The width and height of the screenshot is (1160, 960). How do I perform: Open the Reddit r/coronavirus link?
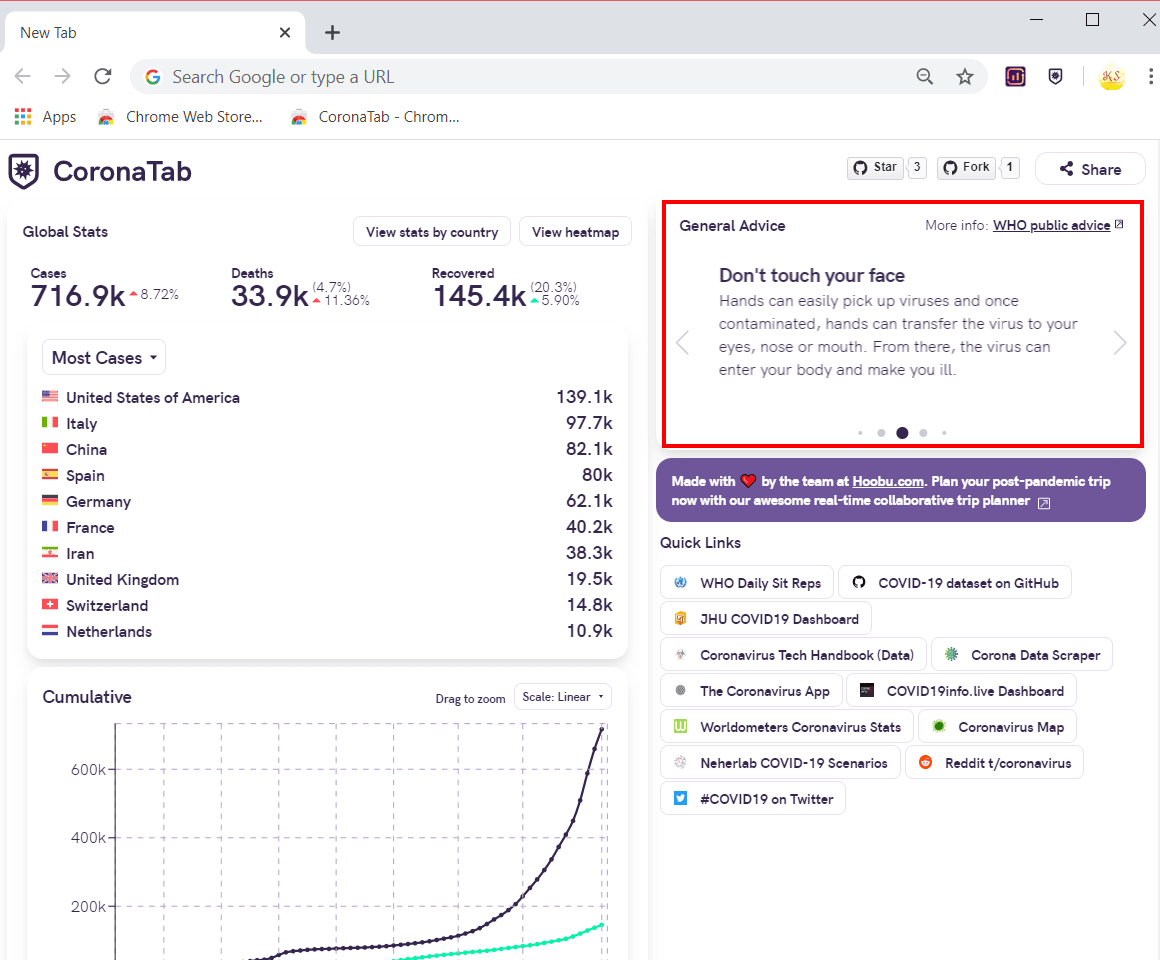(994, 763)
